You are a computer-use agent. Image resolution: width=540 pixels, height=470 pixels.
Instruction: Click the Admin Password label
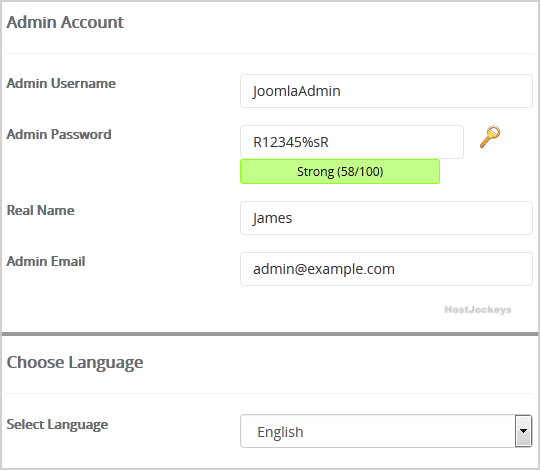(59, 134)
